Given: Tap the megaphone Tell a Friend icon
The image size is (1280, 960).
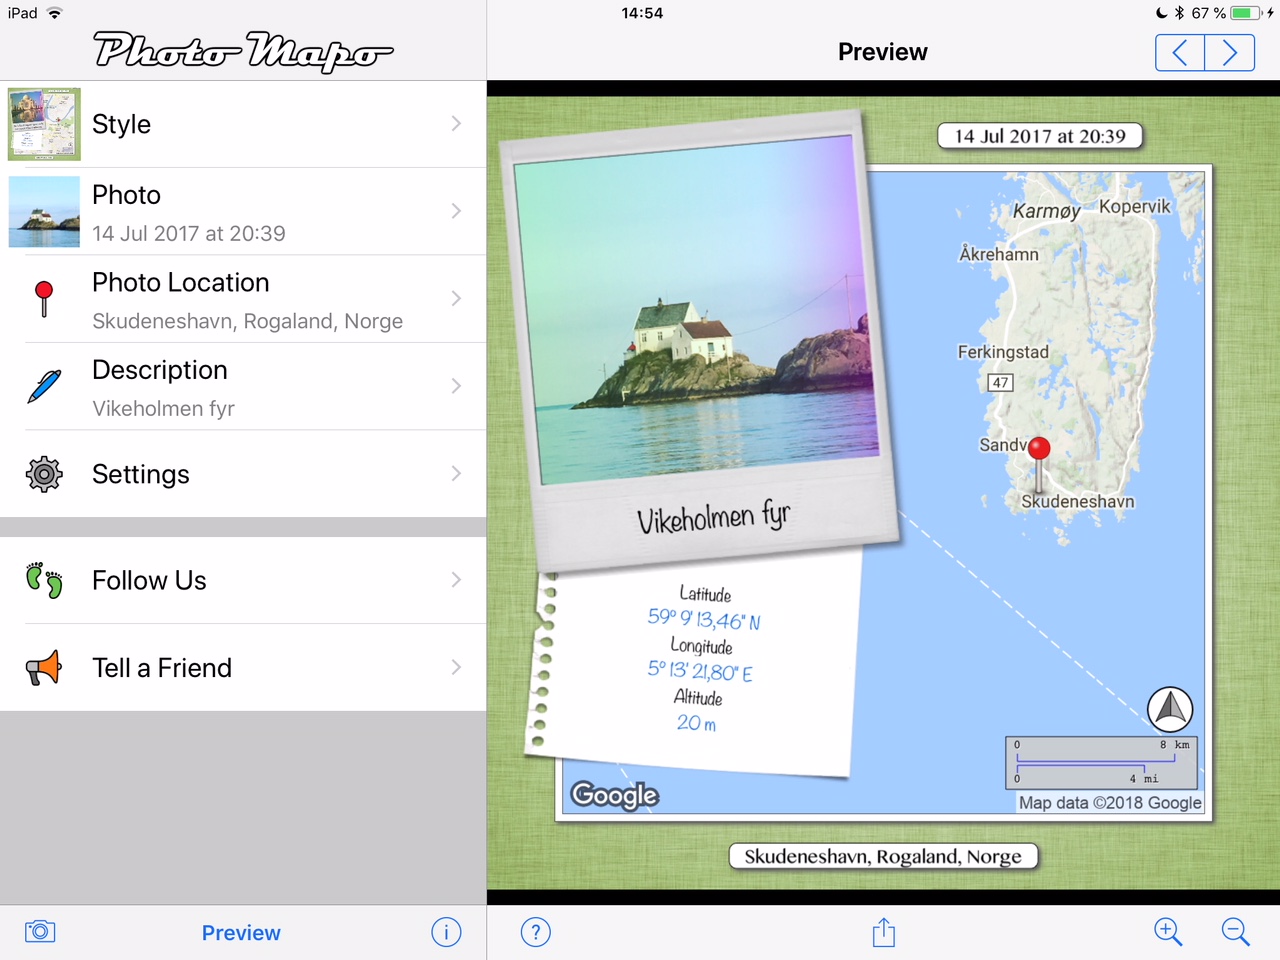Looking at the screenshot, I should pyautogui.click(x=44, y=668).
